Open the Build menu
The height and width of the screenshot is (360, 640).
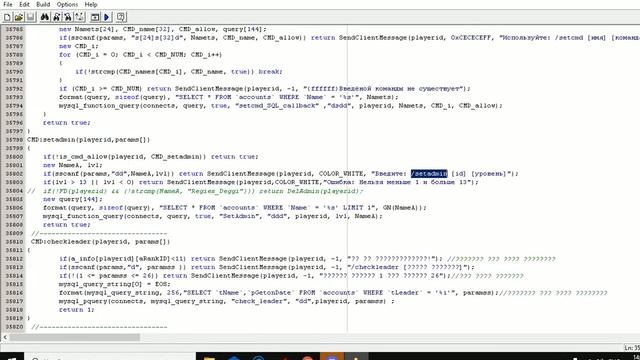tap(43, 4)
